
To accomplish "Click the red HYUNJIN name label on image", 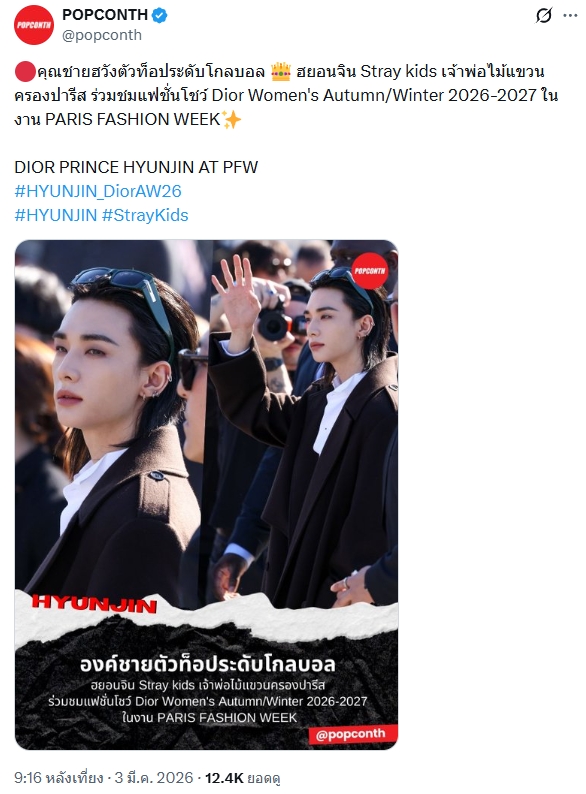I will pos(94,603).
